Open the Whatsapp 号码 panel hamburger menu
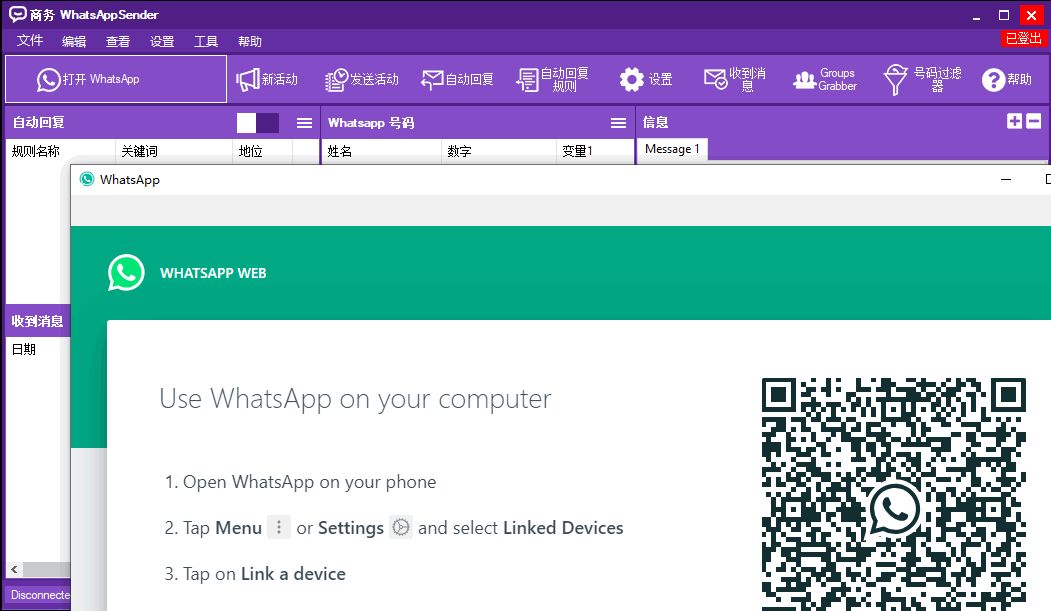This screenshot has height=611, width=1051. pyautogui.click(x=618, y=123)
